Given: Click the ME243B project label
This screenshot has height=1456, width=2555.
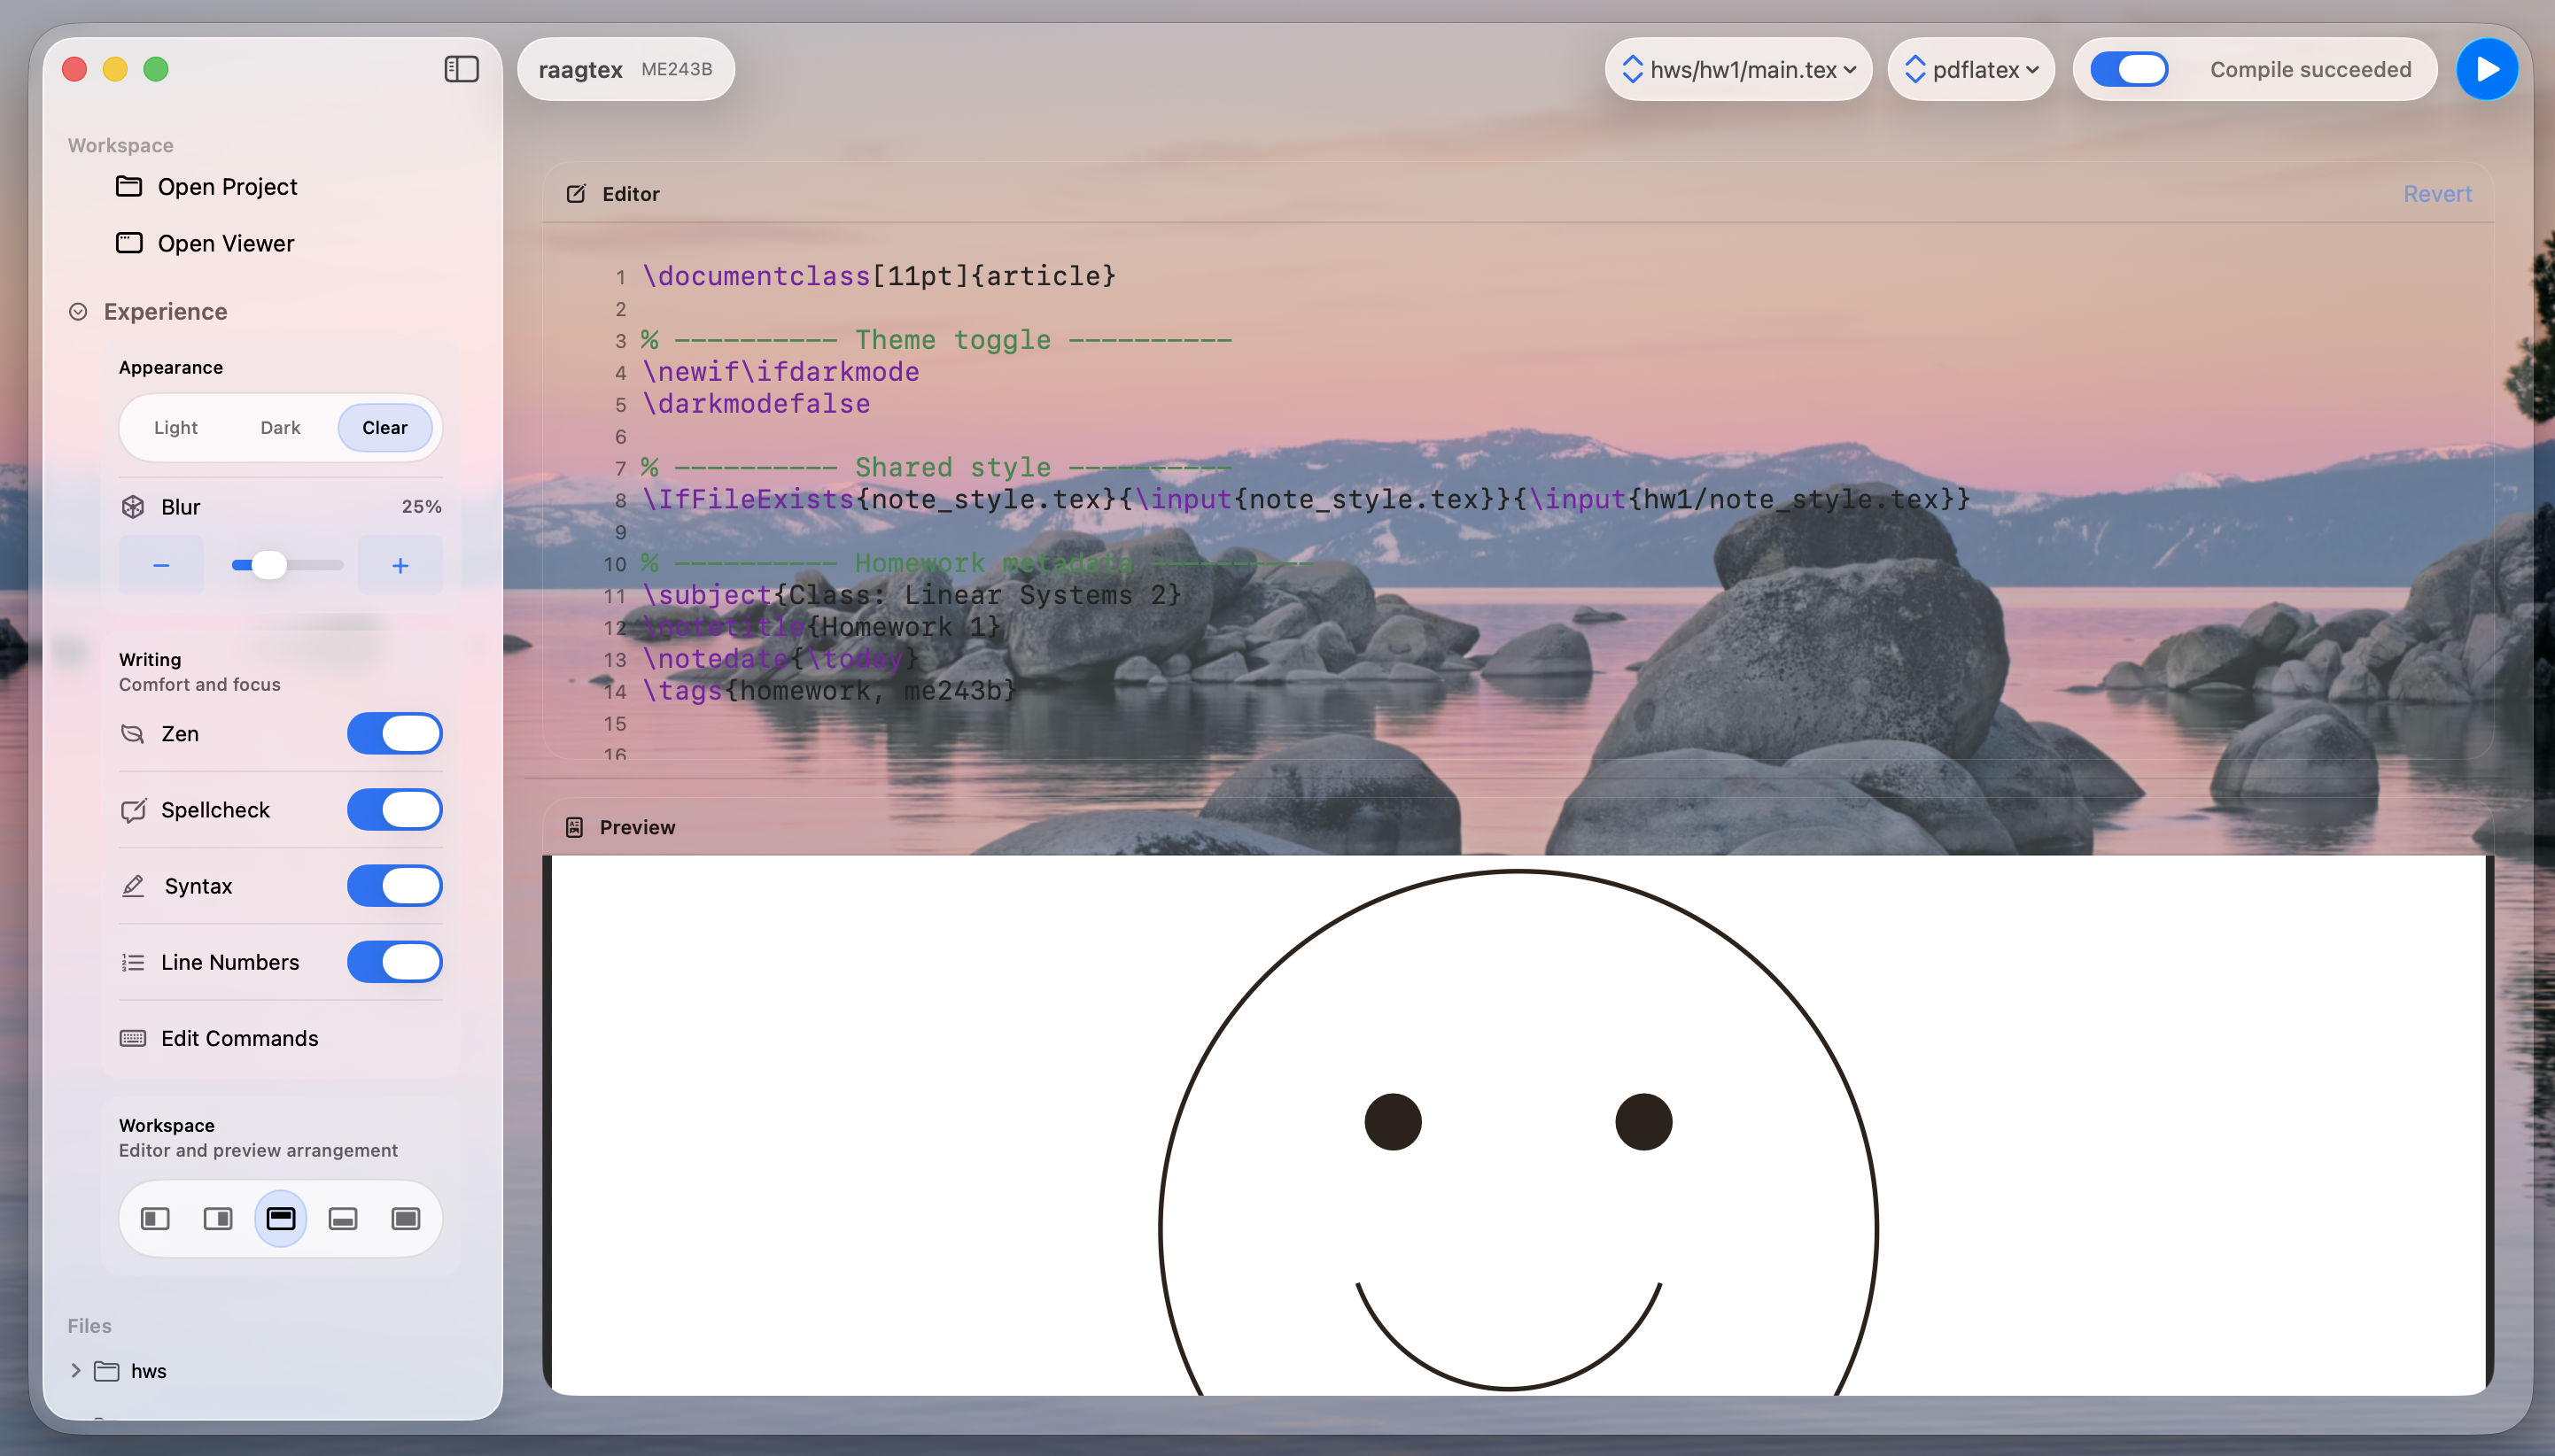Looking at the screenshot, I should (x=677, y=69).
